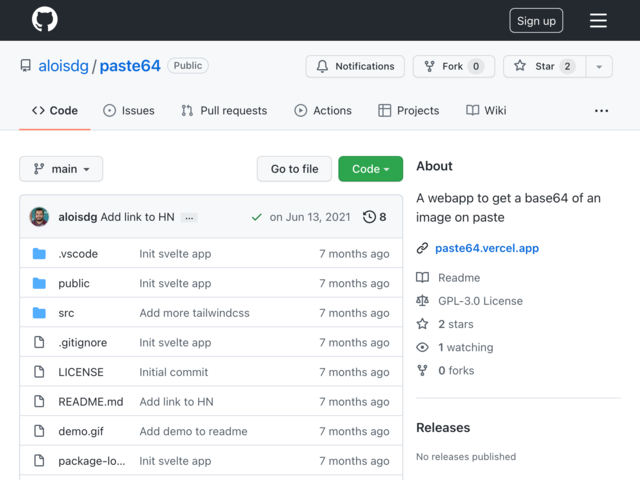Click the GitHub octocat logo
The height and width of the screenshot is (480, 640).
point(45,19)
